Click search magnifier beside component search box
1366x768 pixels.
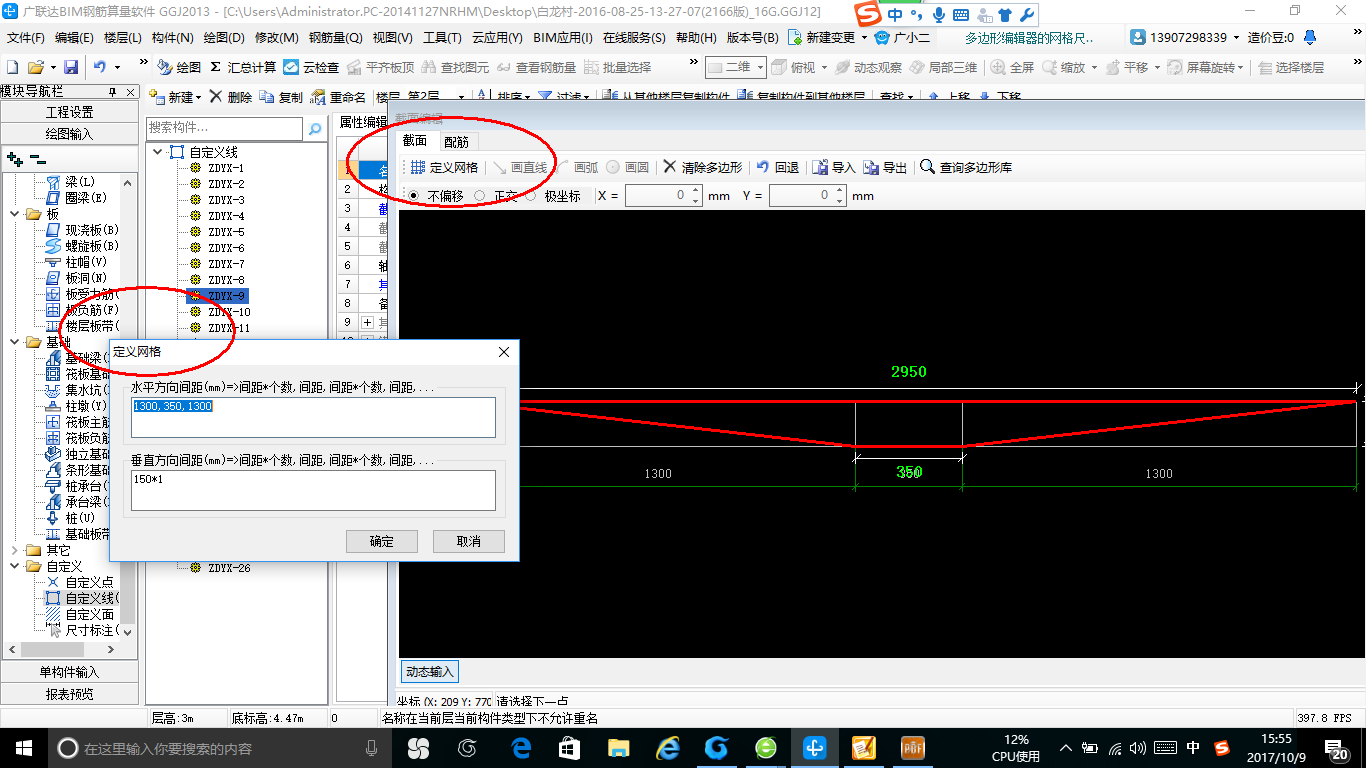pyautogui.click(x=315, y=128)
